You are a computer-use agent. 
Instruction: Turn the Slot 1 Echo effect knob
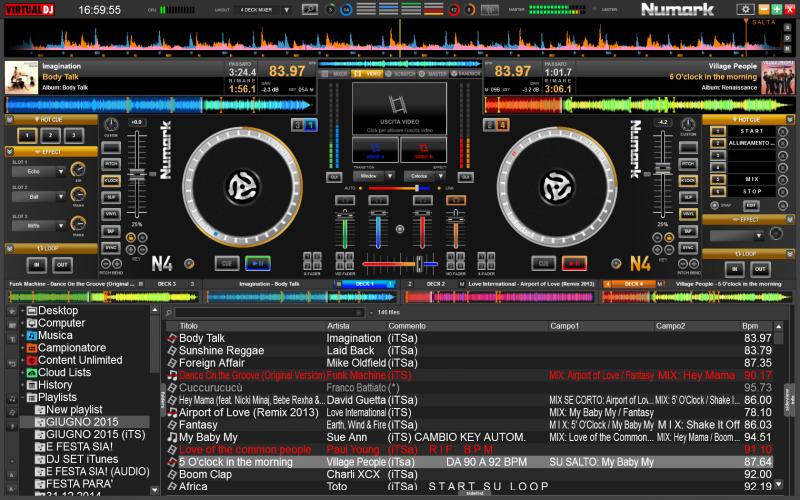78,169
